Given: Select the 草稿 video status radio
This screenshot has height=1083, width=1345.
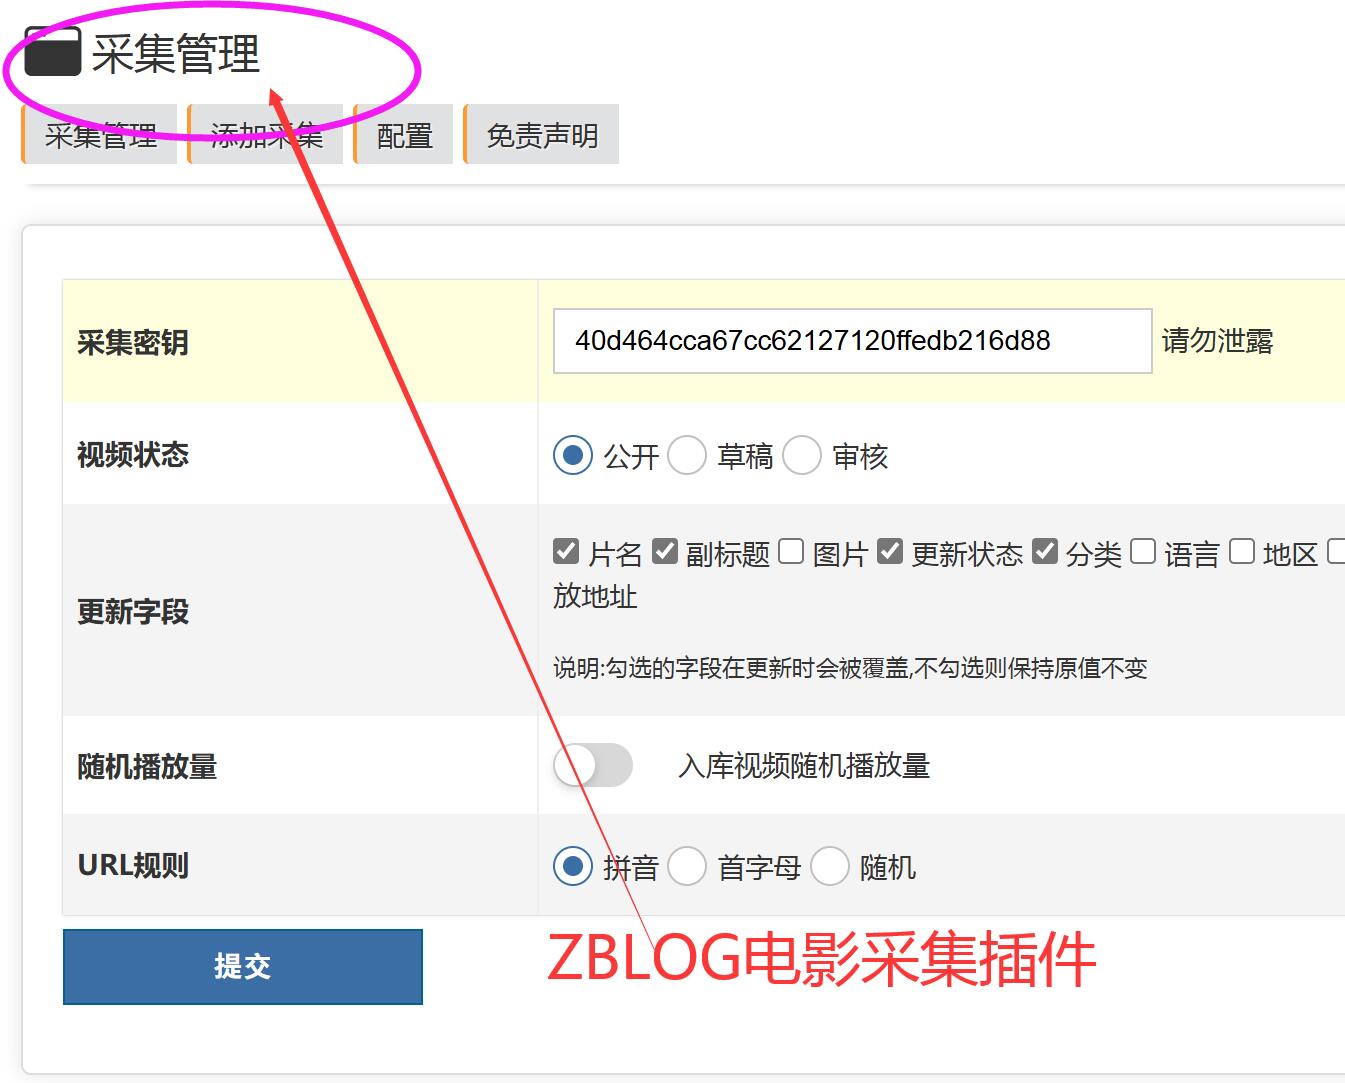Looking at the screenshot, I should pos(687,456).
